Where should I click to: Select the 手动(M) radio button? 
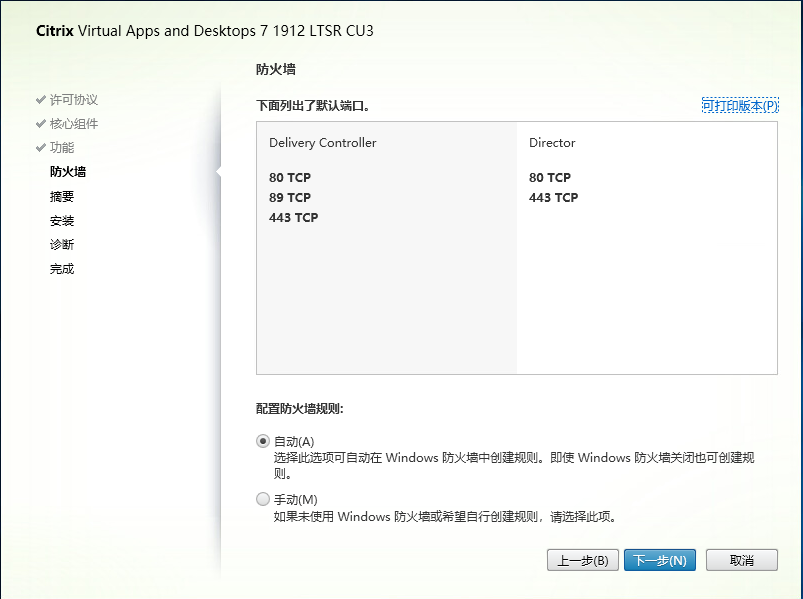click(x=263, y=499)
